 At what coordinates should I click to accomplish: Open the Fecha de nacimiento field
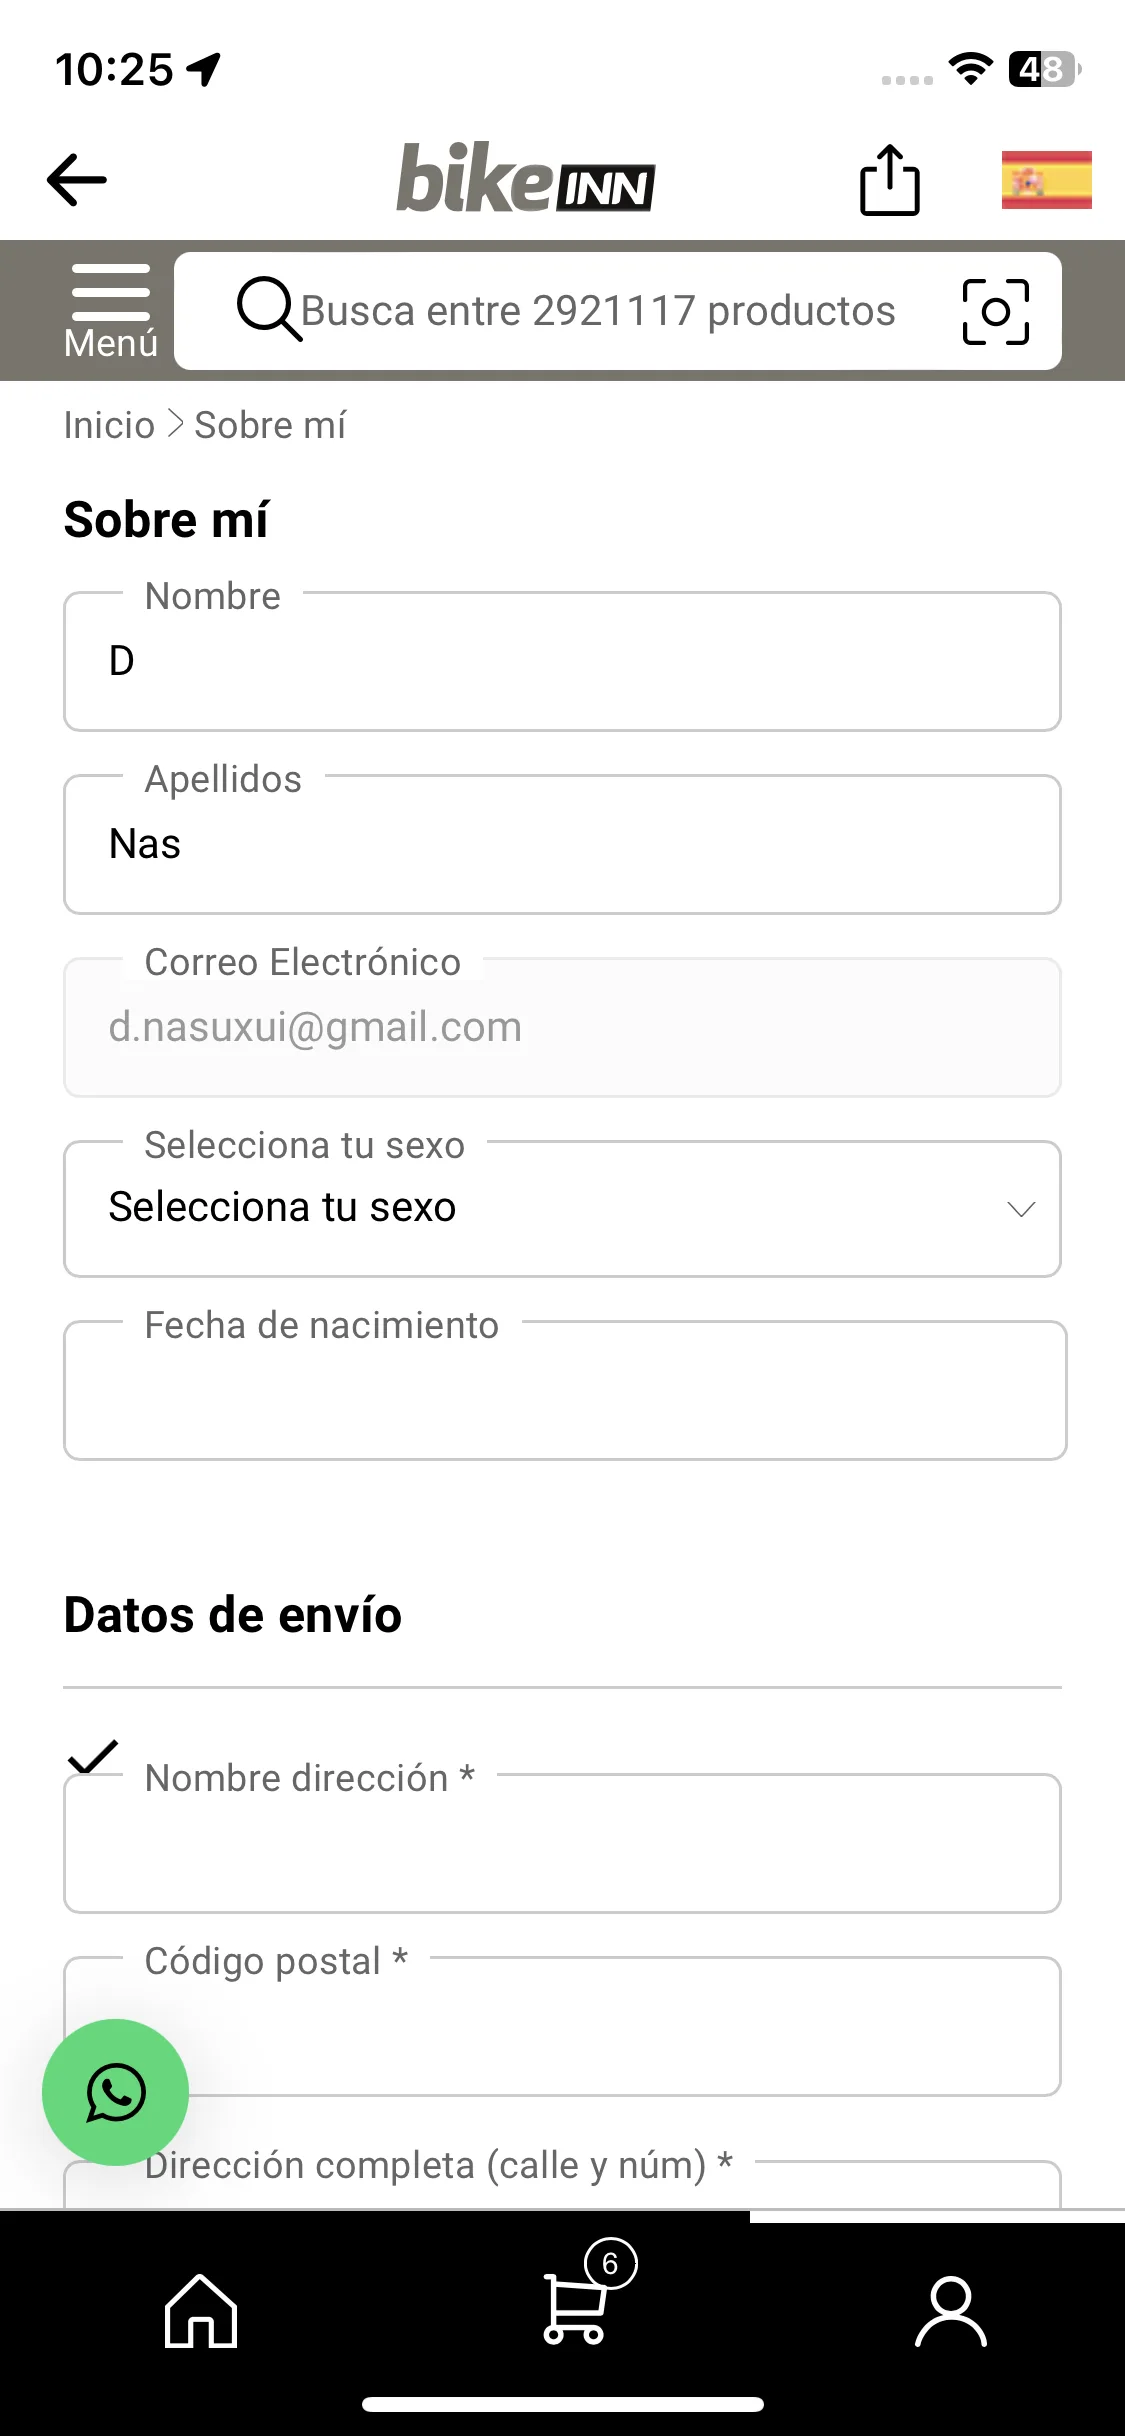click(x=565, y=1390)
